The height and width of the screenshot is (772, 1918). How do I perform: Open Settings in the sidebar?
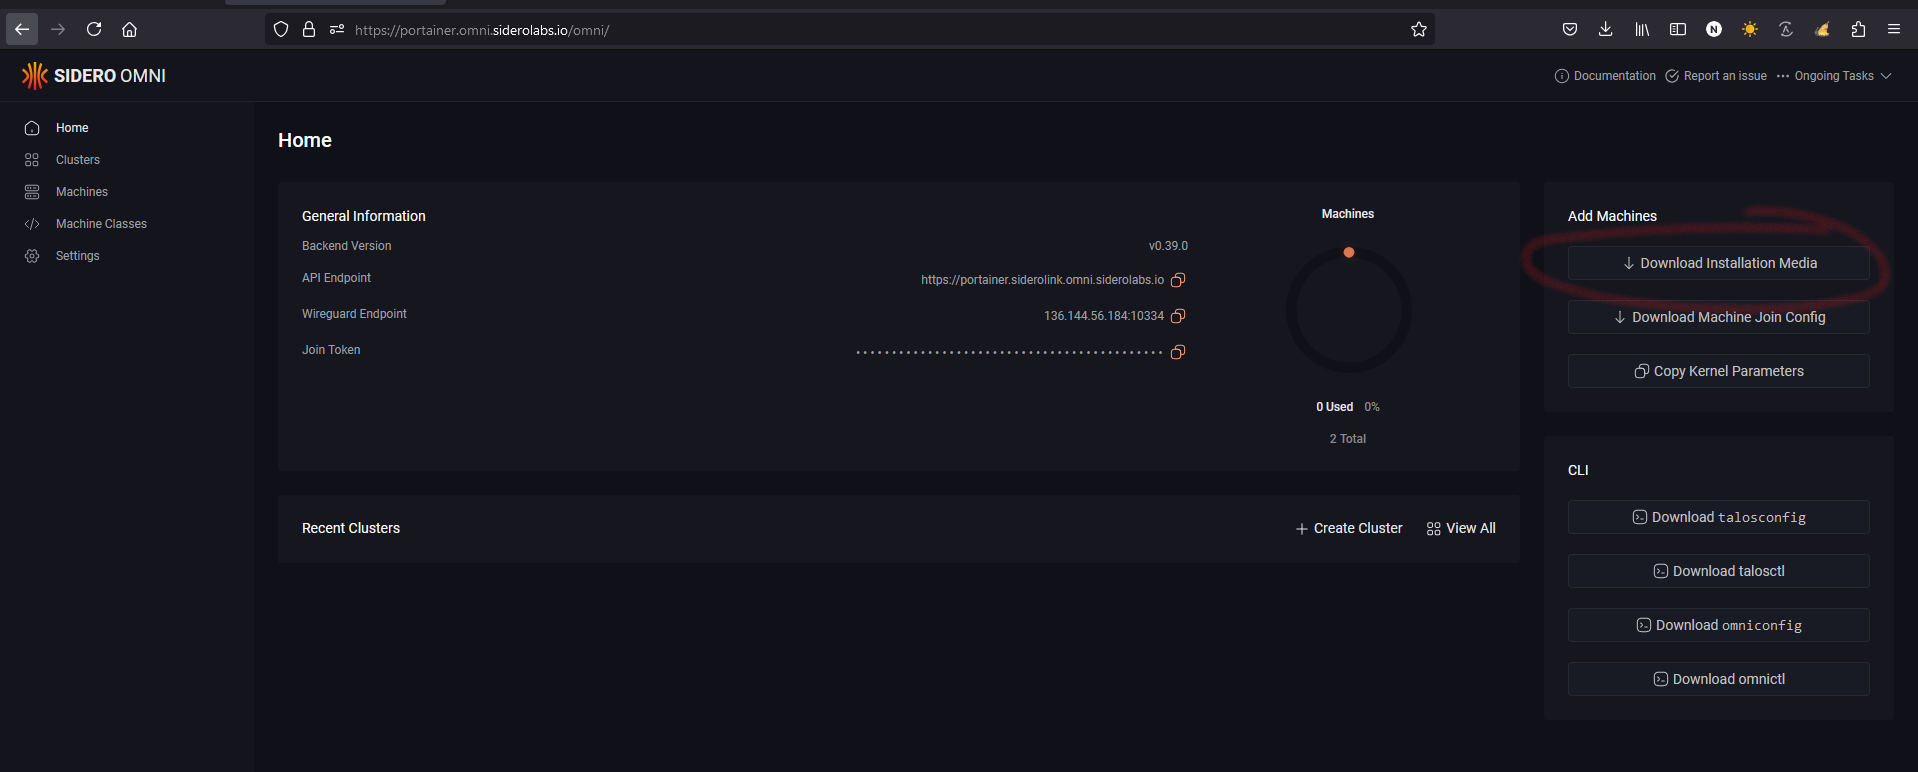[x=78, y=256]
